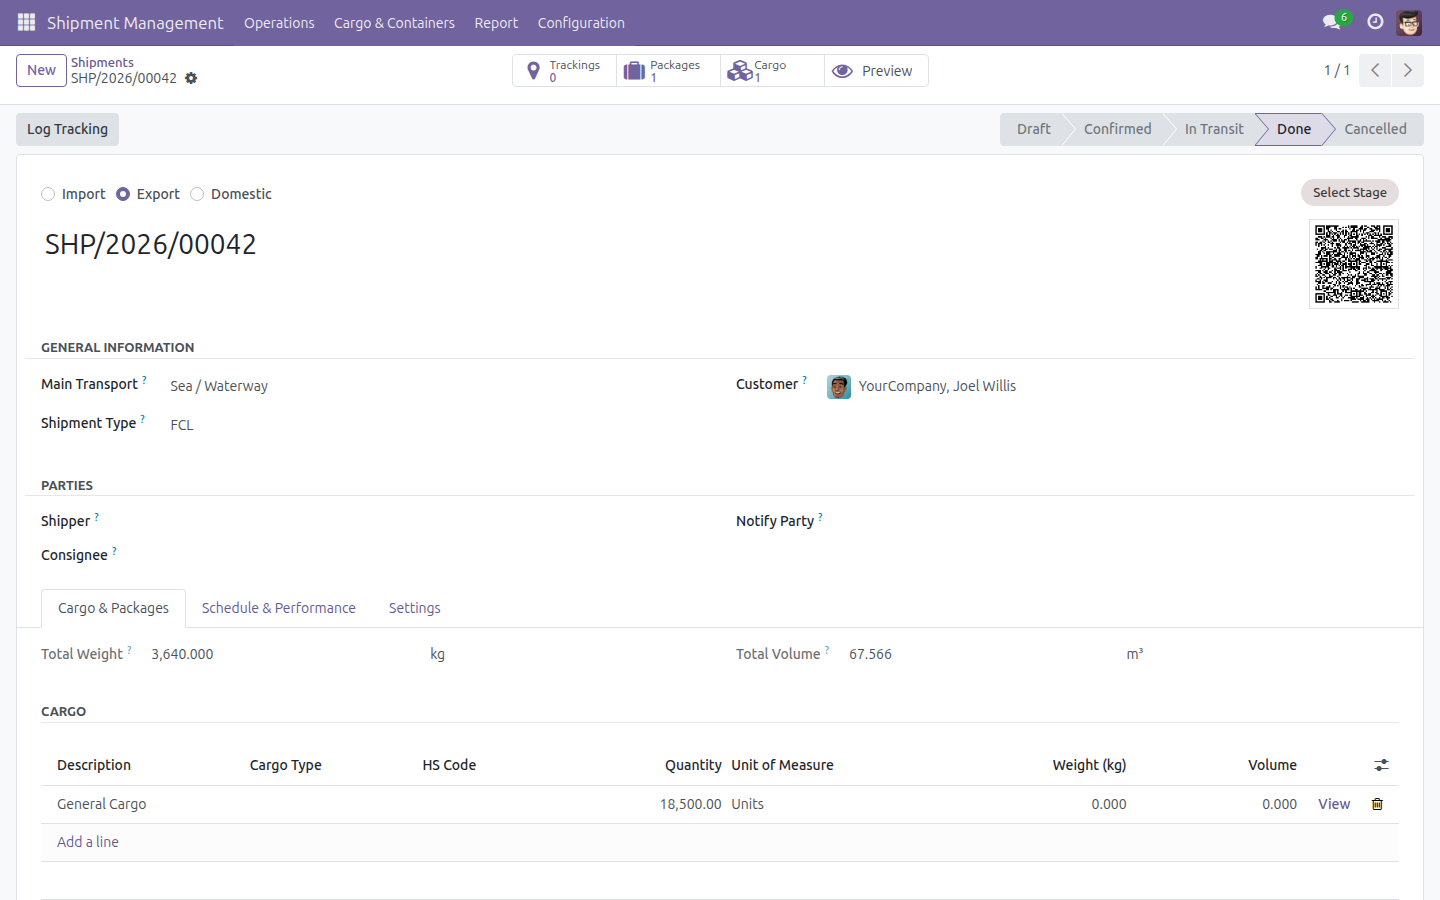The image size is (1440, 900).
Task: Open the Main Transport field Sea / Waterway
Action: point(435,386)
